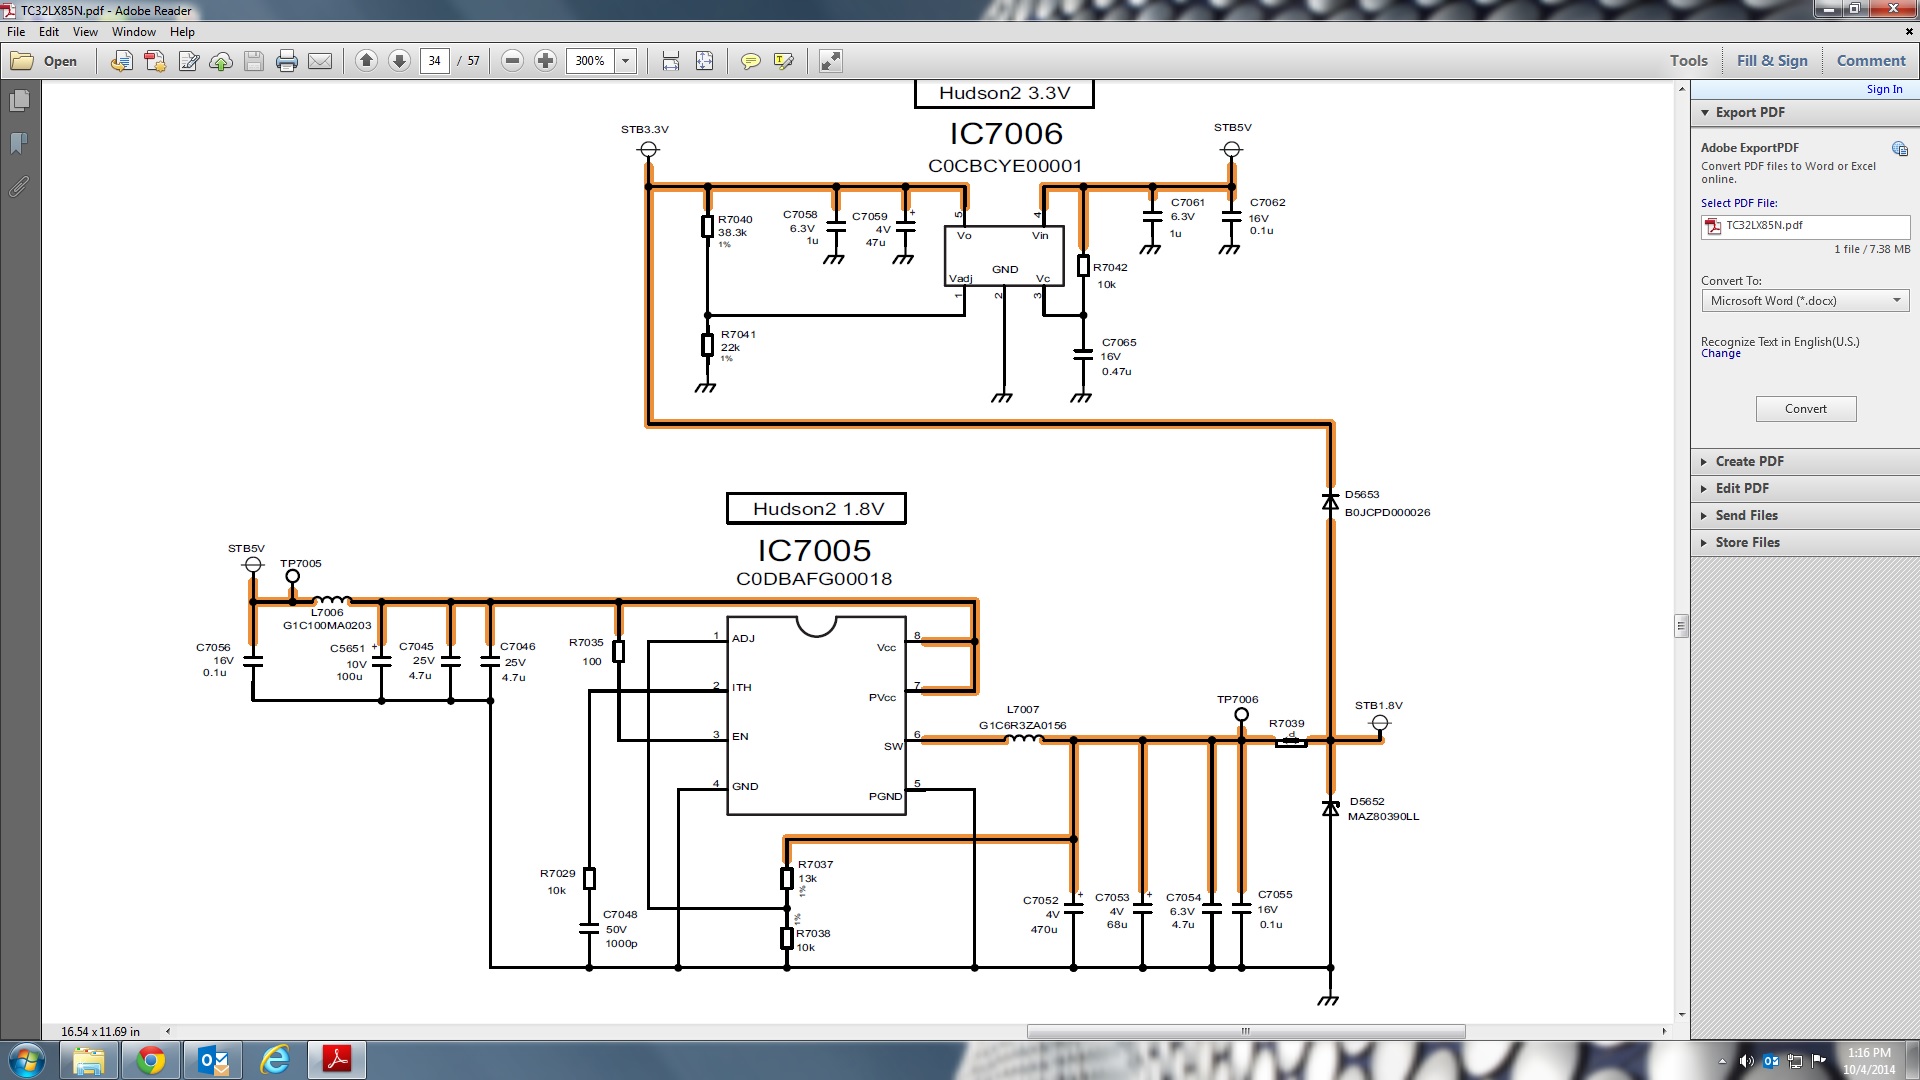This screenshot has width=1920, height=1080.
Task: Click the Print file icon
Action: 287,61
